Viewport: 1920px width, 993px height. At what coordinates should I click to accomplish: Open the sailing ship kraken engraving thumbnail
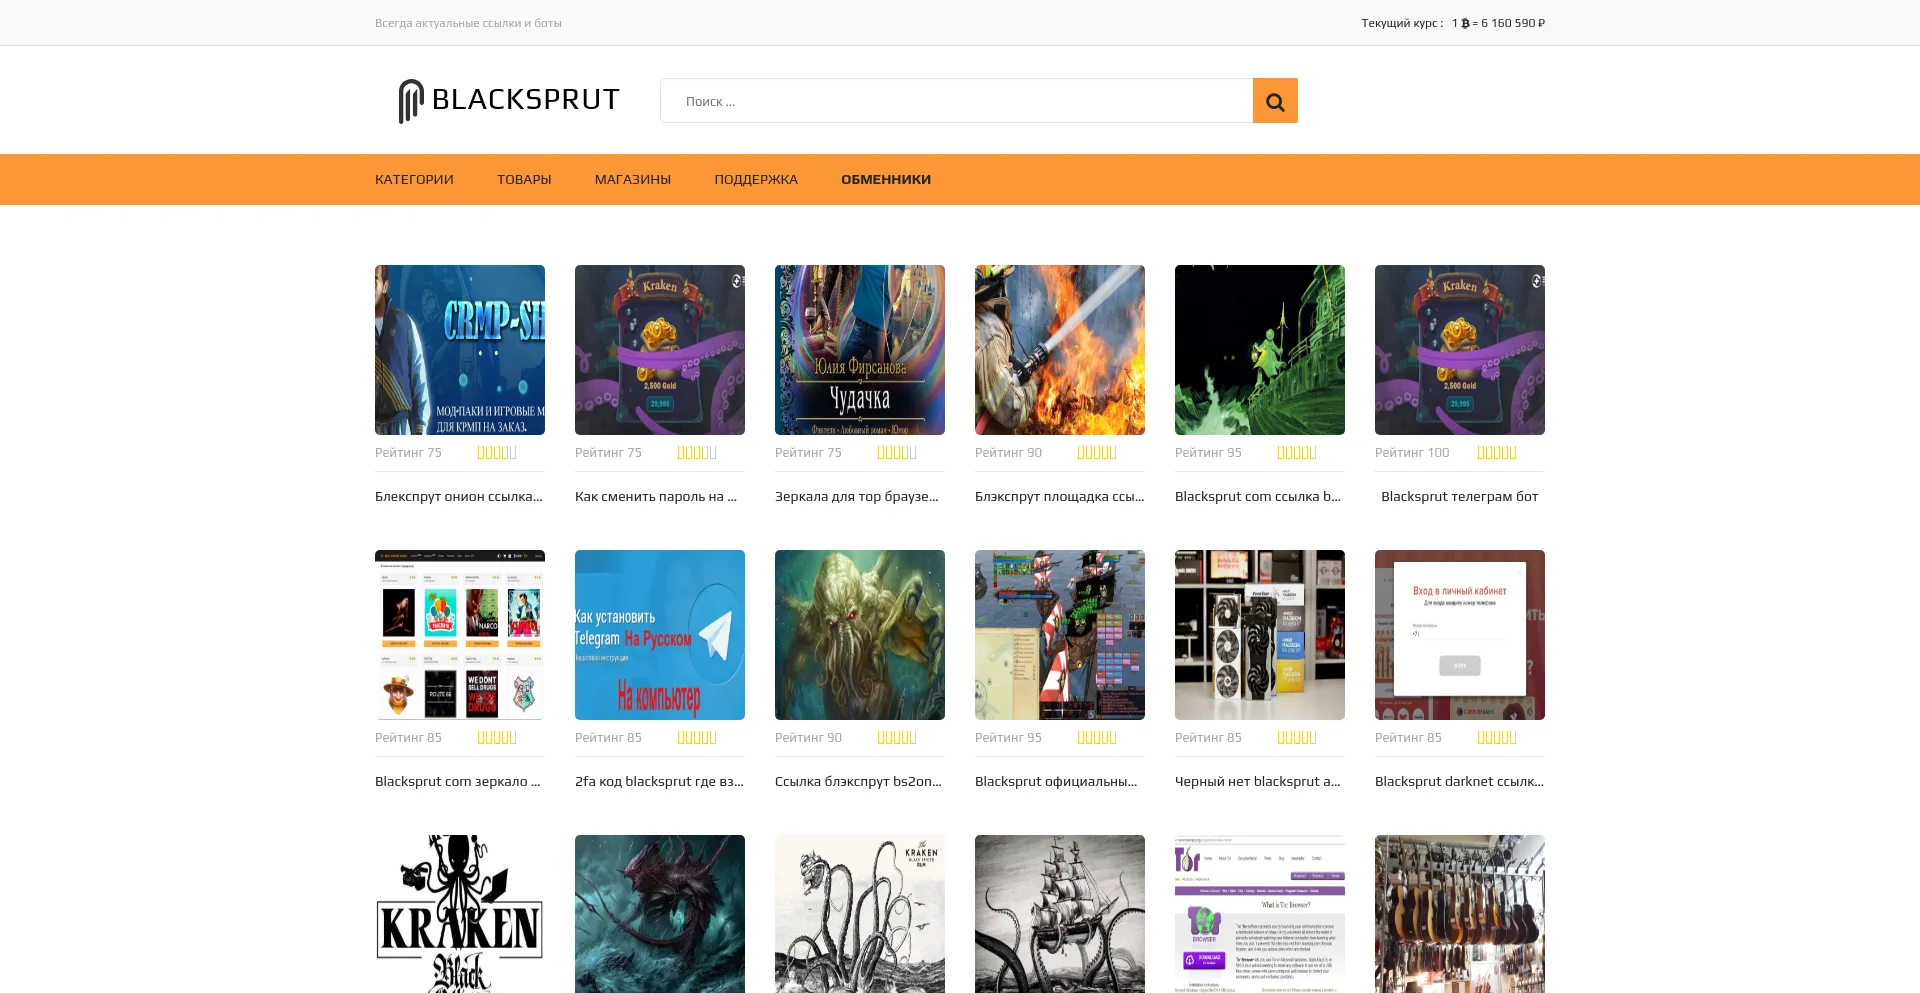pyautogui.click(x=1060, y=914)
